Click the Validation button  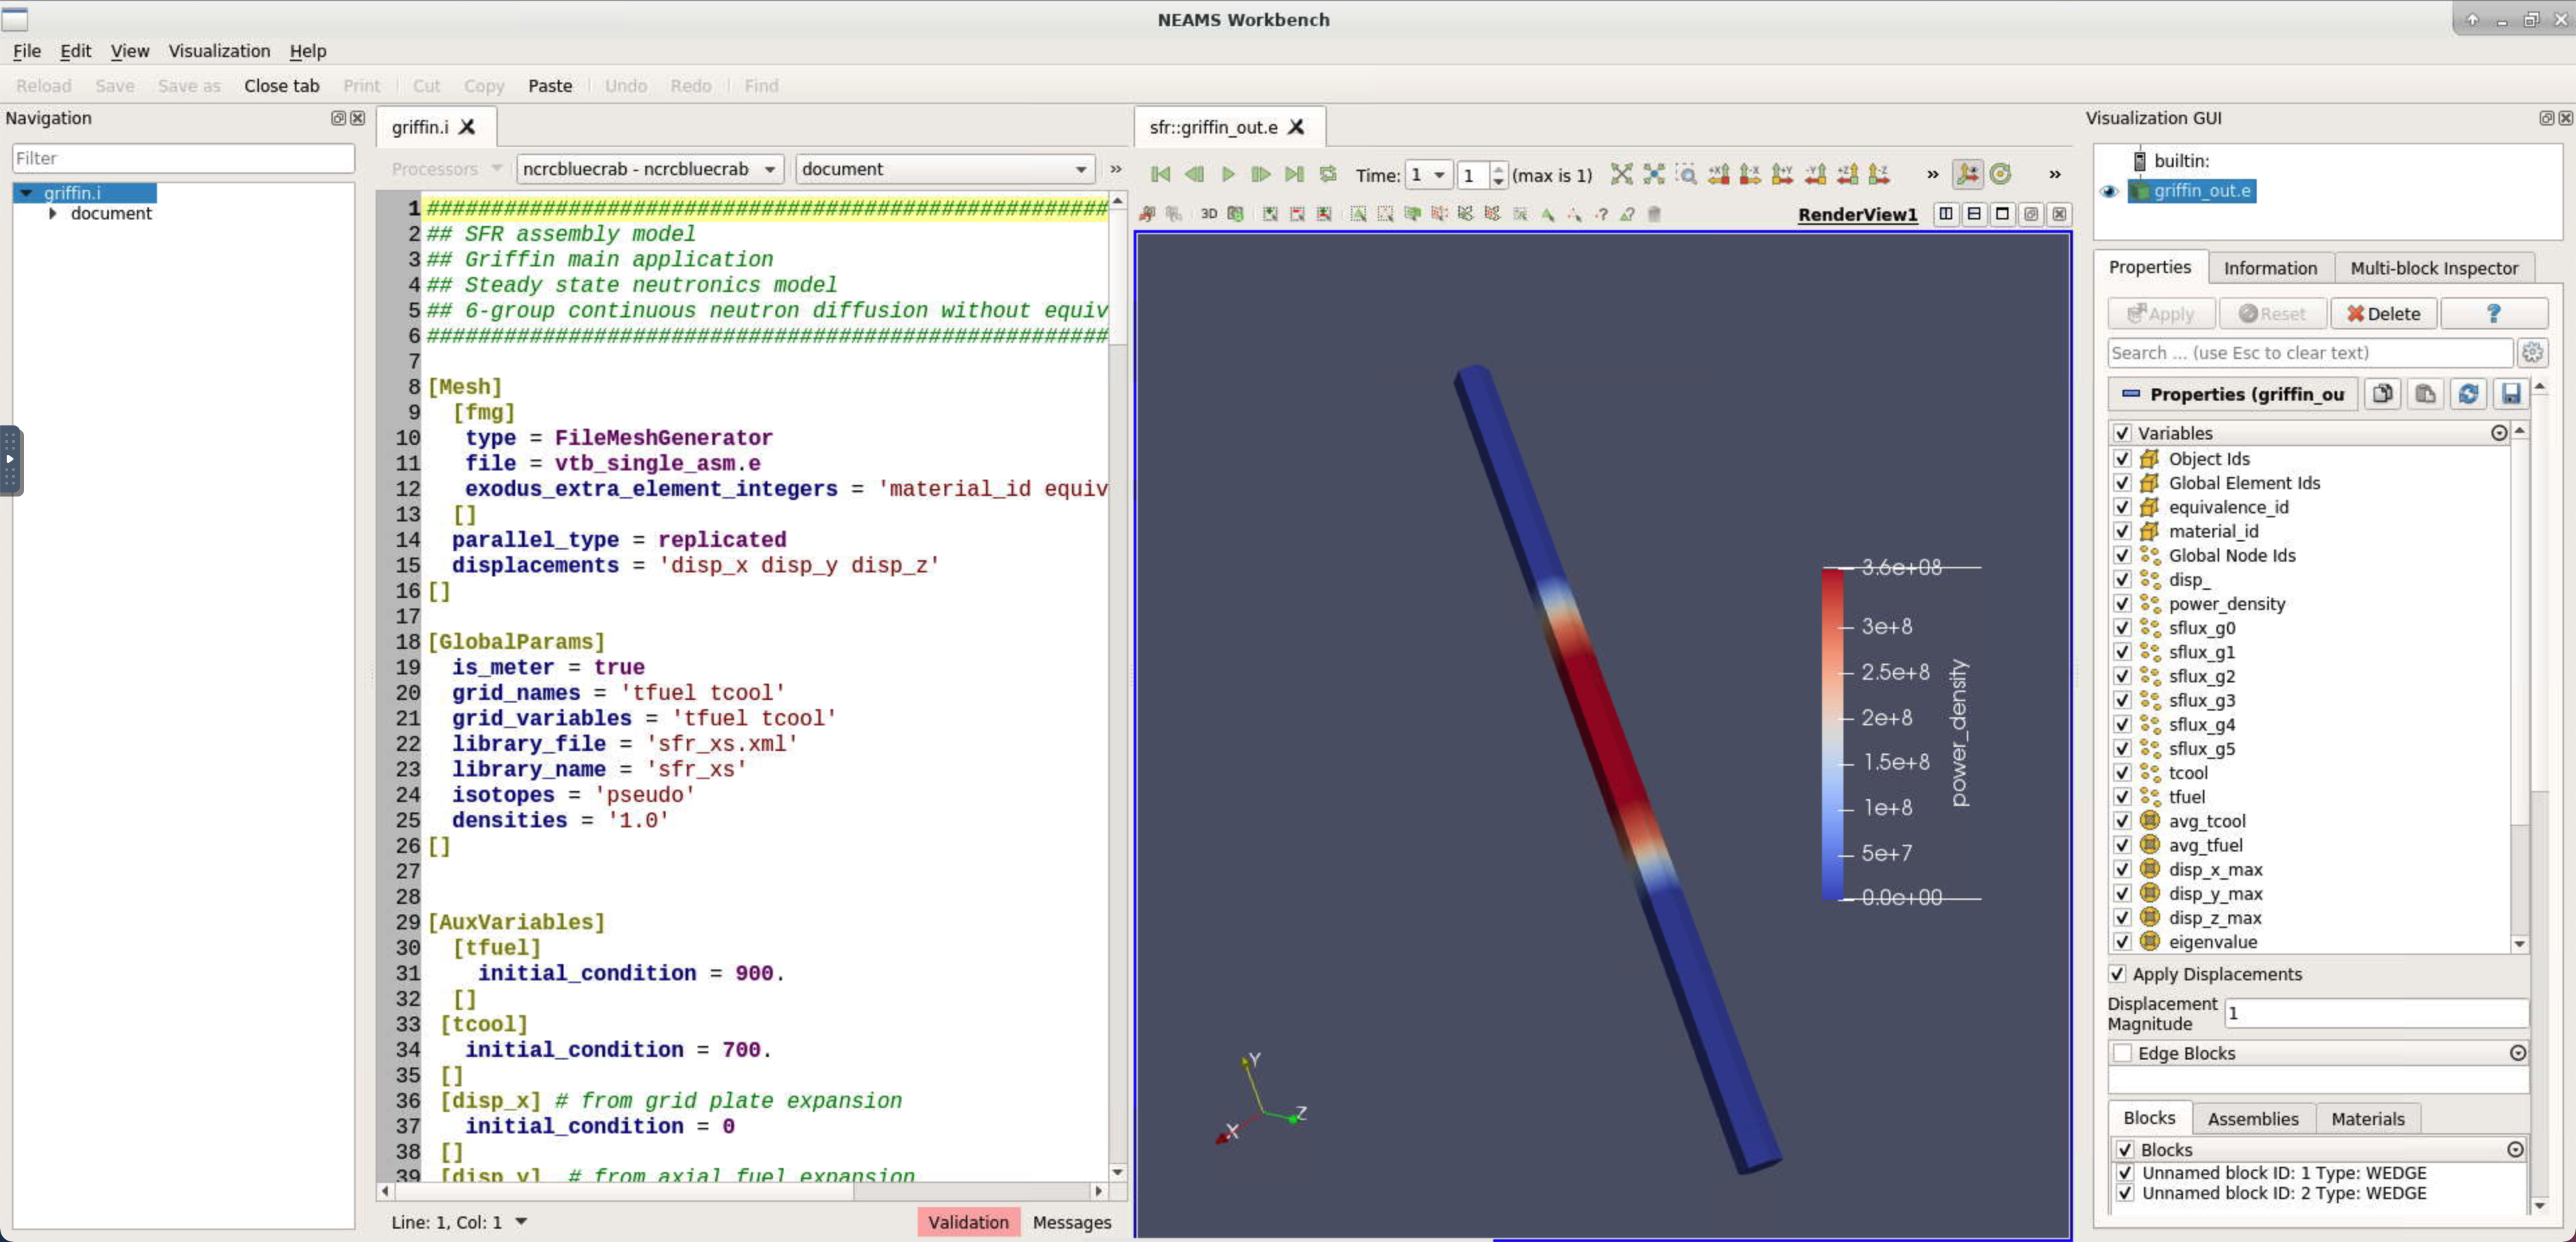(x=967, y=1222)
